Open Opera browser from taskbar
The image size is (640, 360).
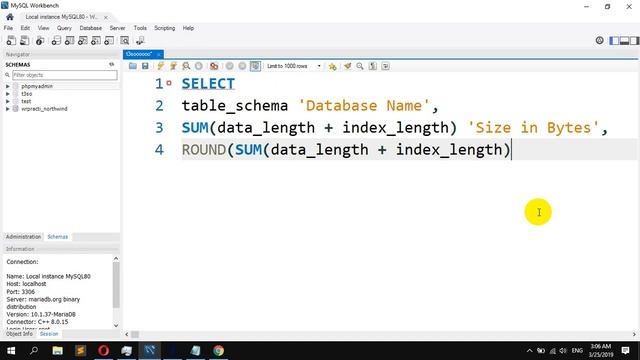104,351
